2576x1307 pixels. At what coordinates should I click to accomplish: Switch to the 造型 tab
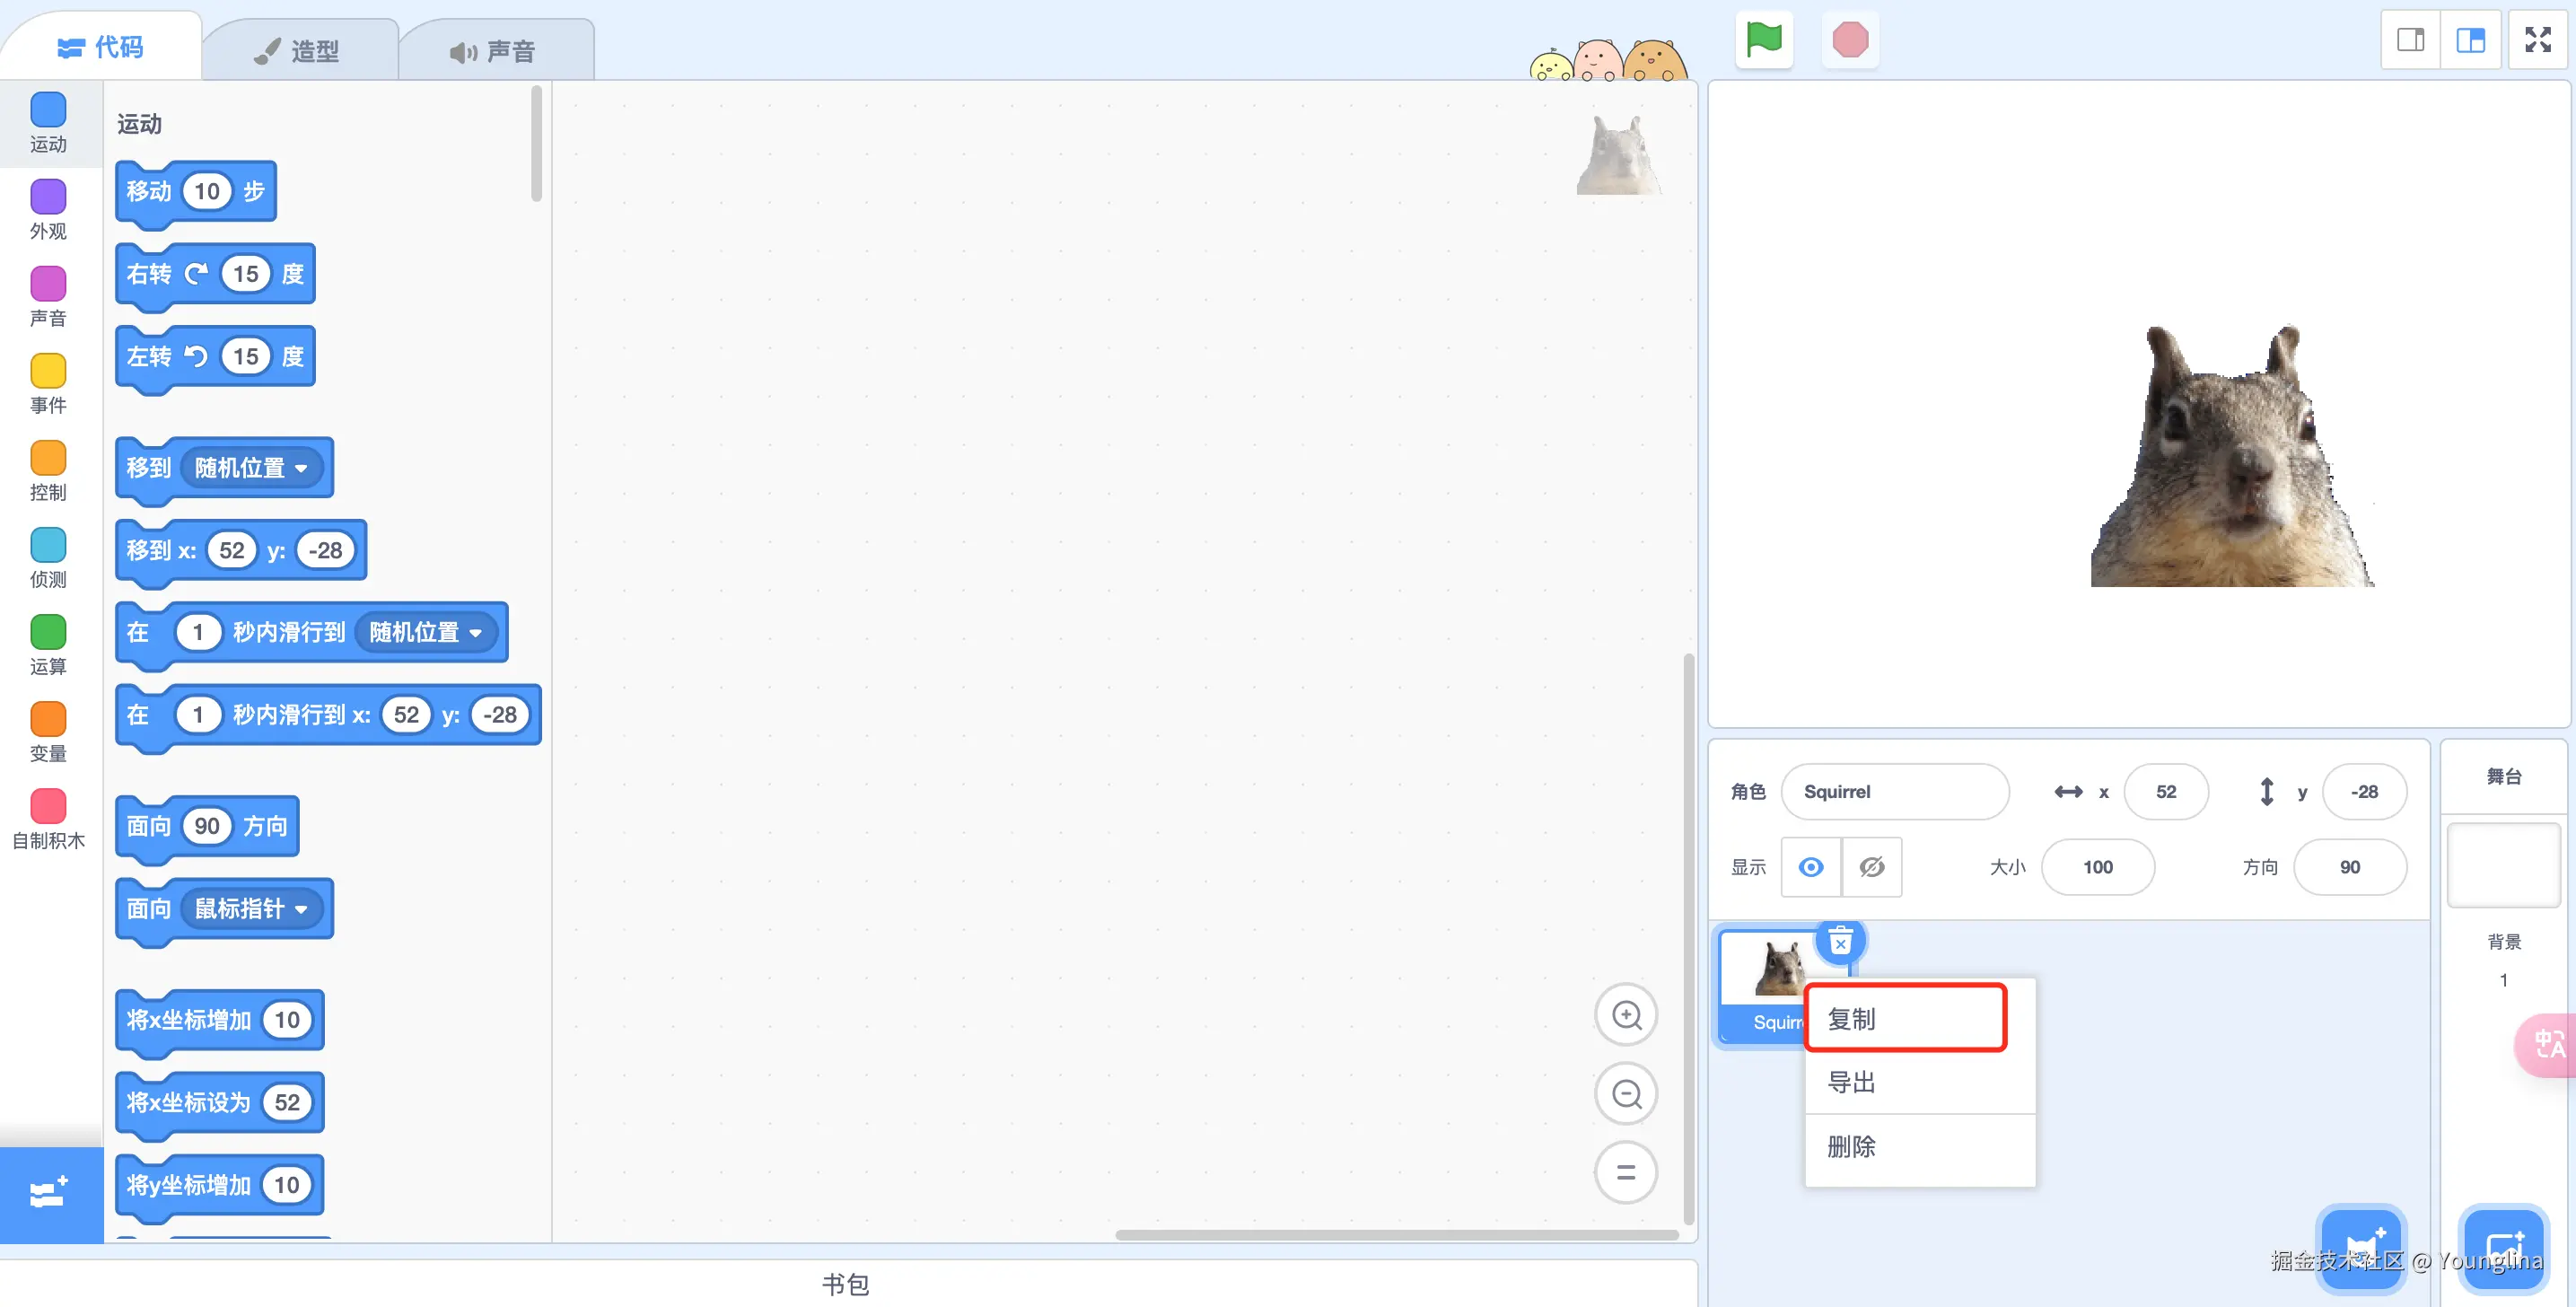point(298,51)
